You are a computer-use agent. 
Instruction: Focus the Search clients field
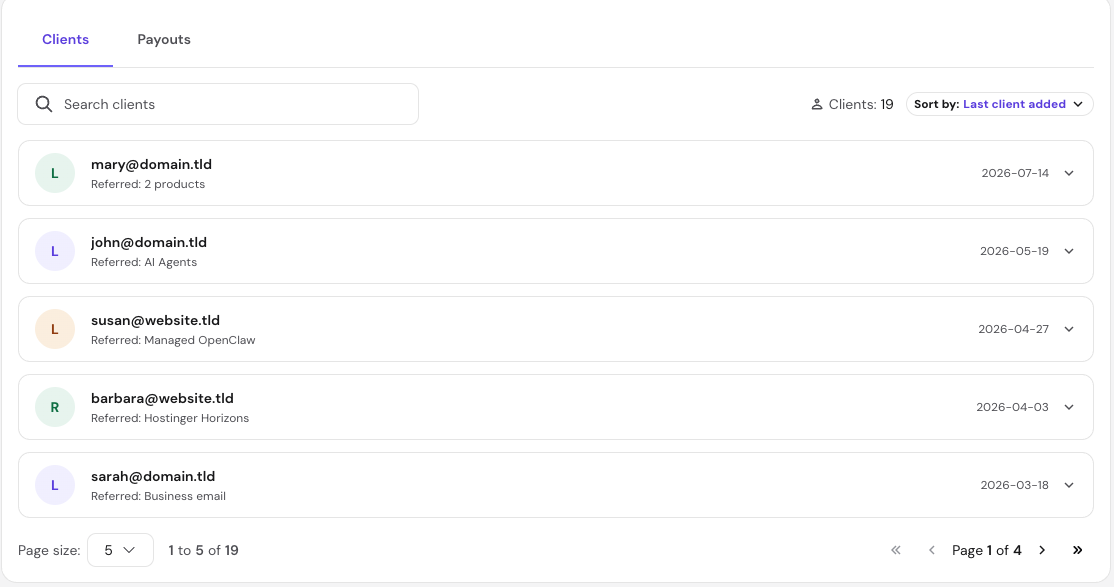tap(218, 104)
